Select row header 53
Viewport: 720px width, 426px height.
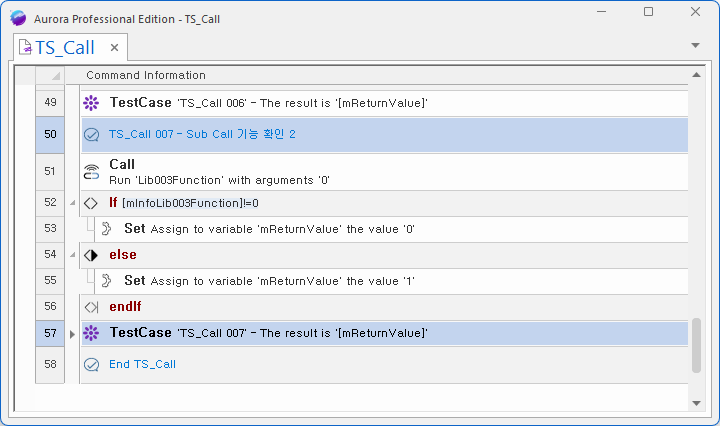(x=50, y=229)
